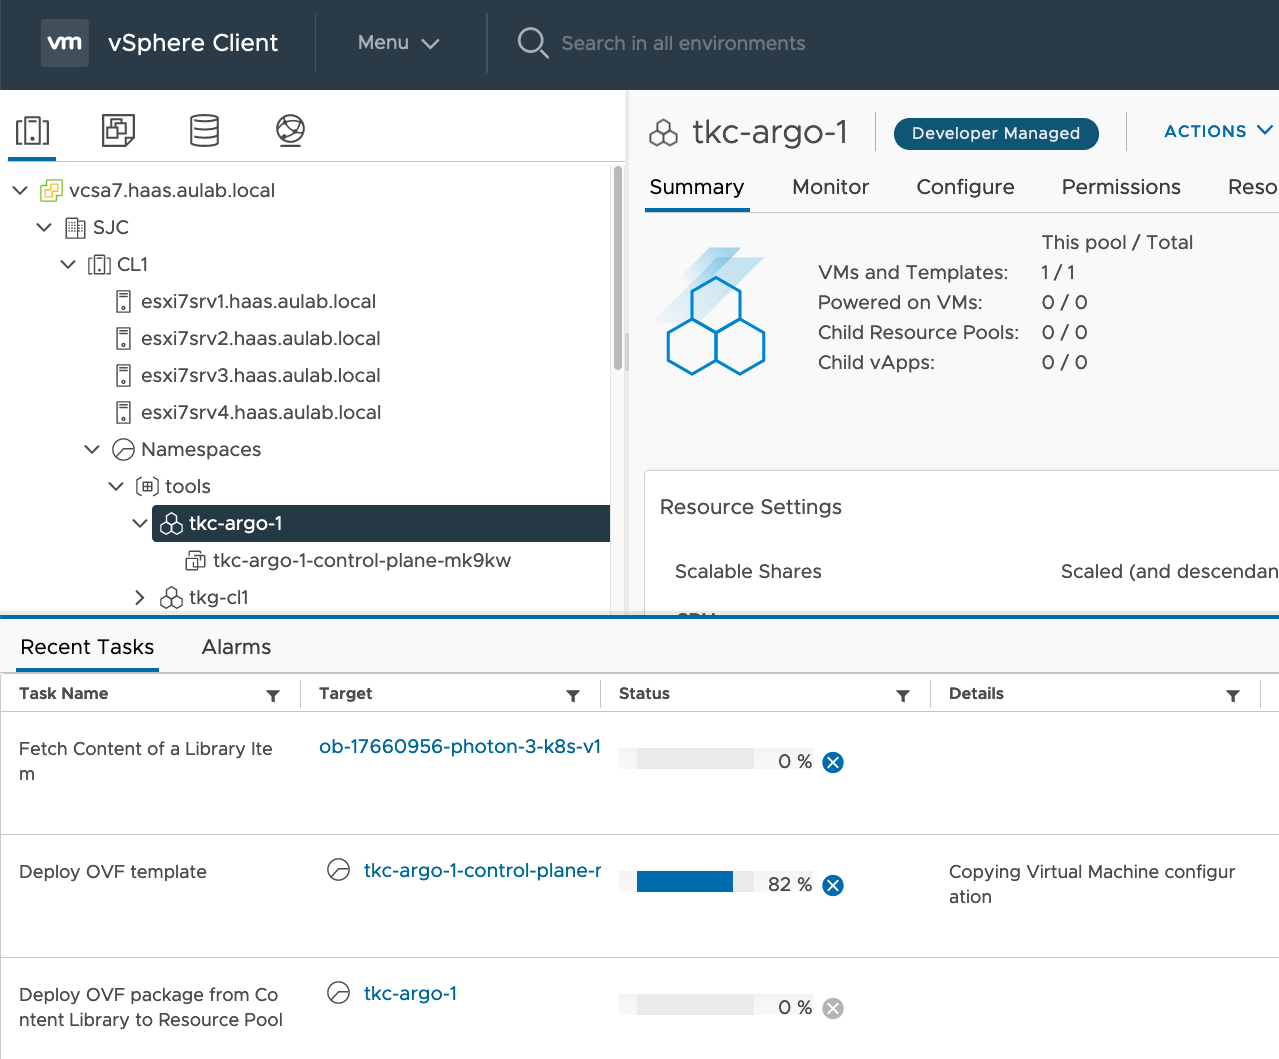
Task: Switch to the Alarms tab
Action: coord(235,647)
